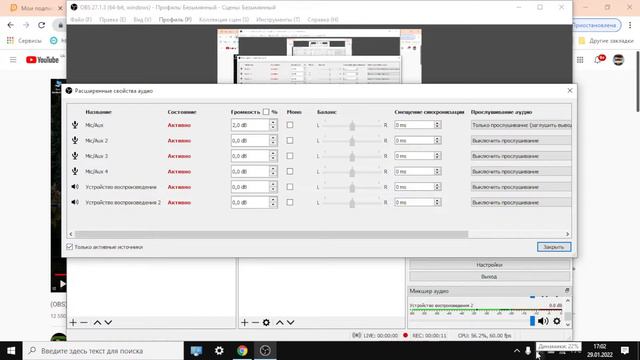Image resolution: width=640 pixels, height=360 pixels.
Task: Open Windows Settings from taskbar
Action: tap(219, 351)
